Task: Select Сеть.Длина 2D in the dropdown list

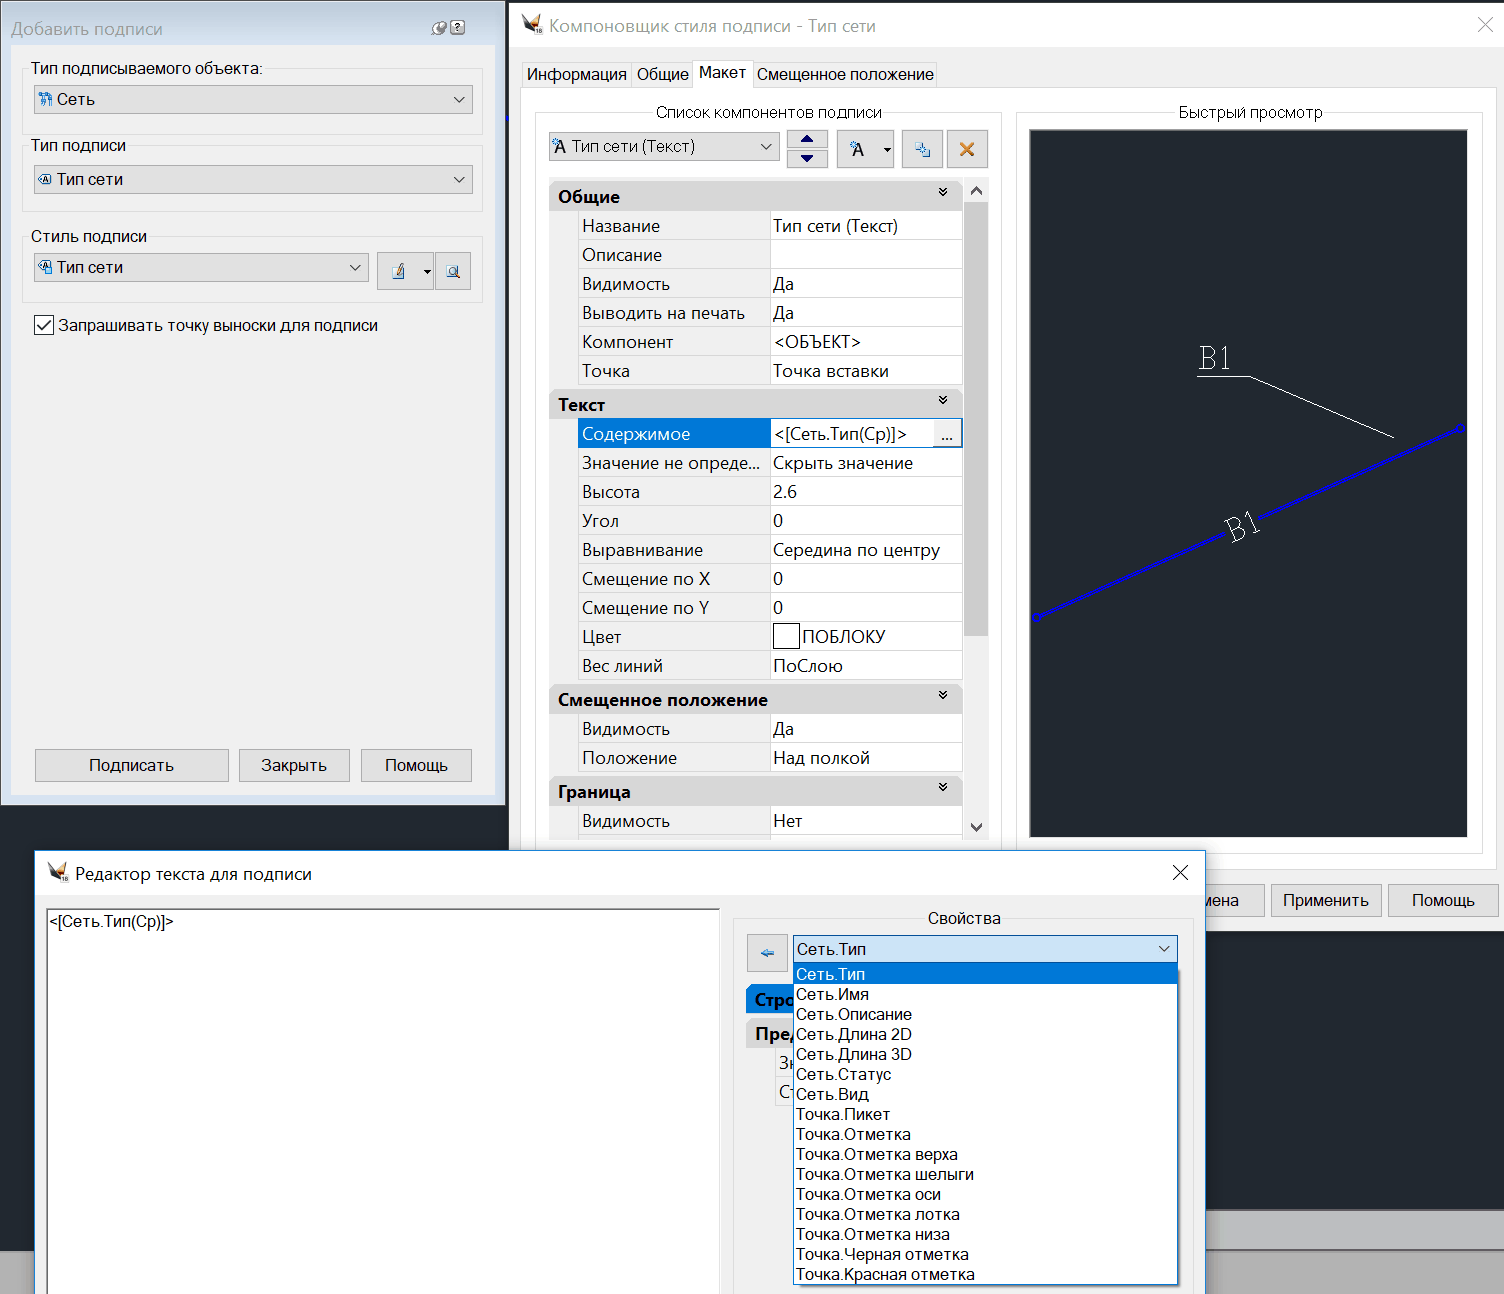Action: (x=985, y=1034)
